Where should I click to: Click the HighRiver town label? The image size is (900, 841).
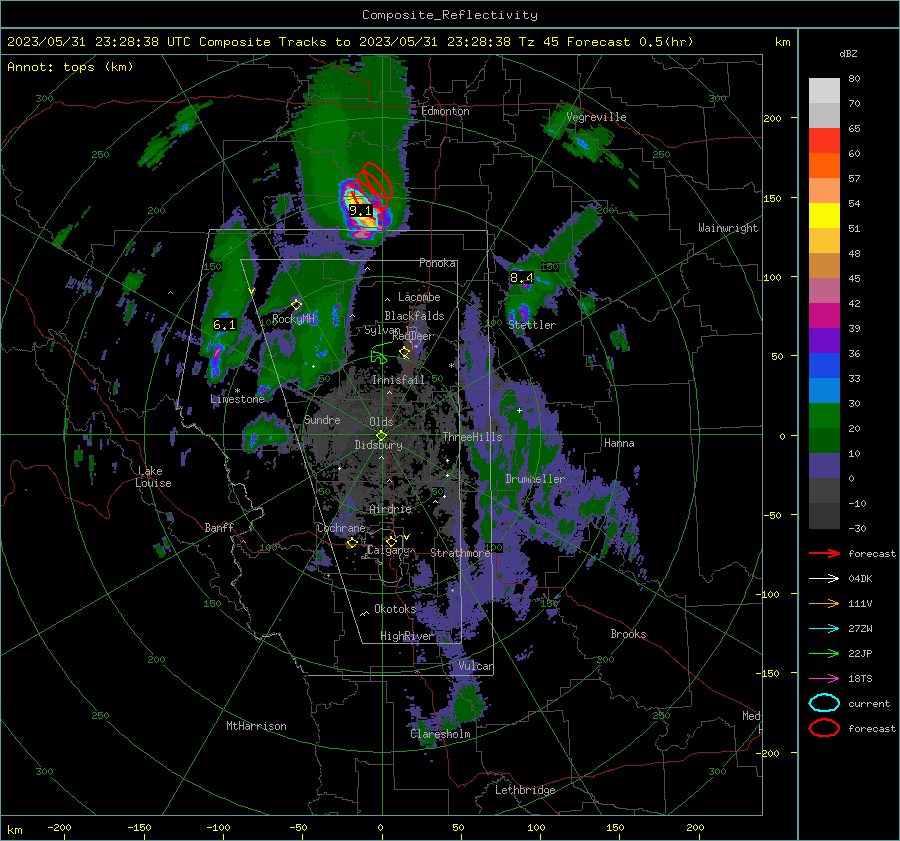(x=407, y=636)
